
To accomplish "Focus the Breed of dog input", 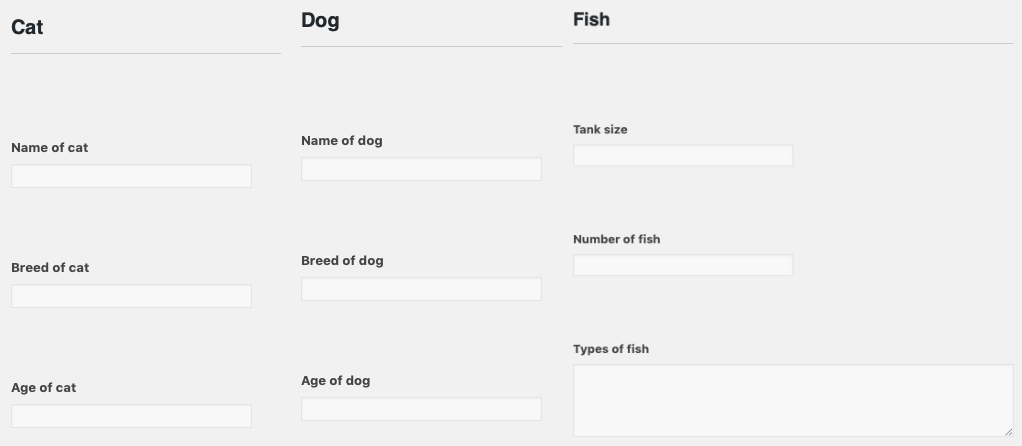I will click(421, 289).
